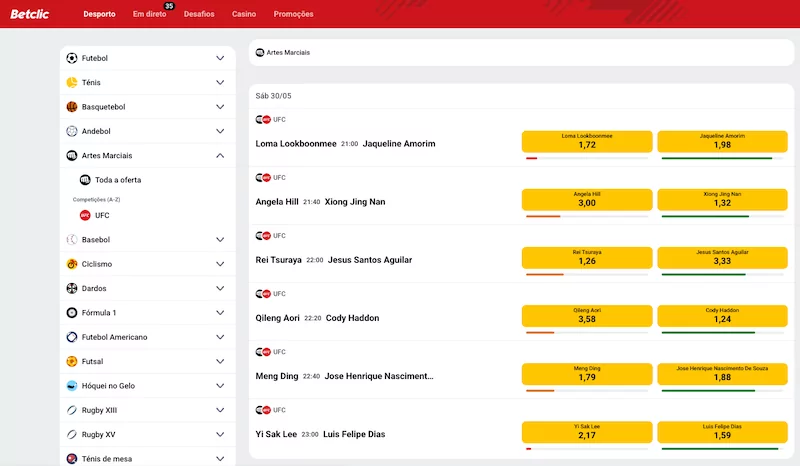Open Loma Lookboonmee vs Jaqueline Amorim match
800x466 pixels.
[345, 144]
